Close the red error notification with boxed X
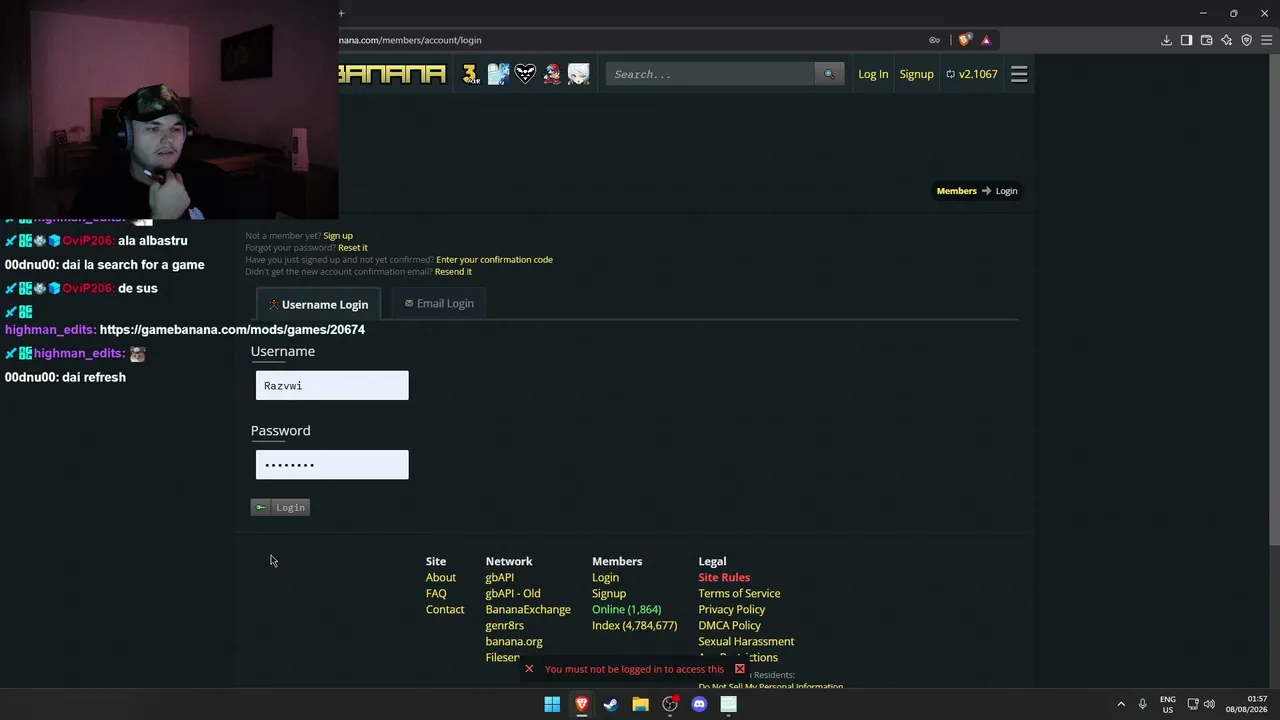This screenshot has height=720, width=1280. click(x=740, y=669)
